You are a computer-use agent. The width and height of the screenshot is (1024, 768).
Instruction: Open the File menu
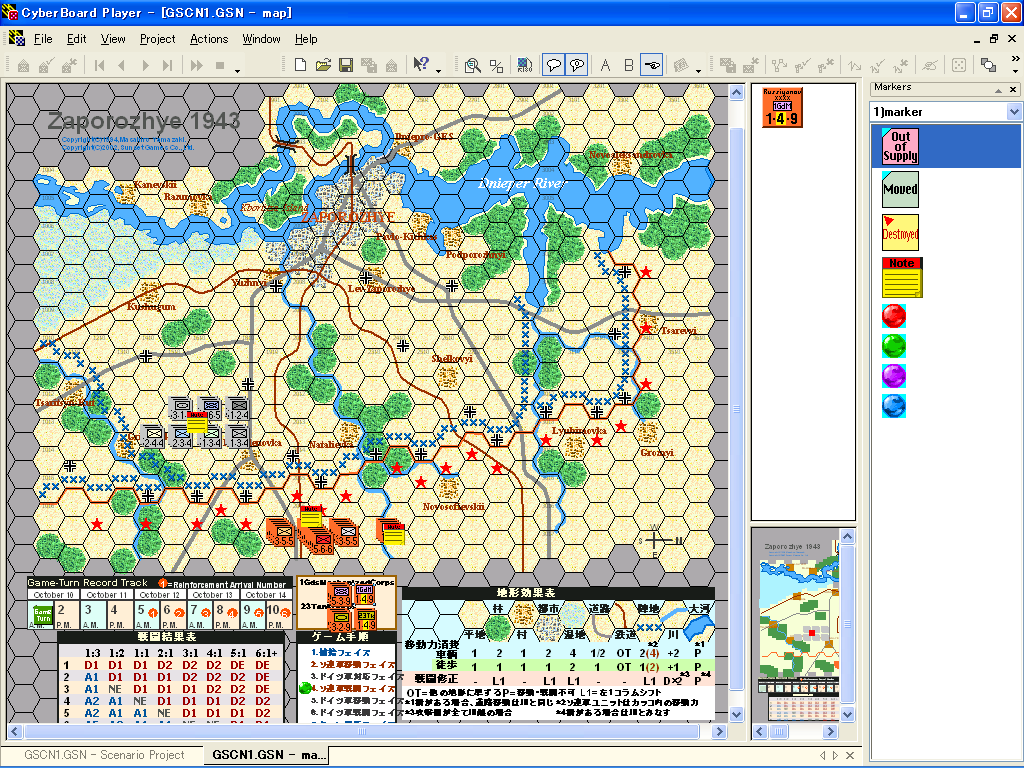coord(43,39)
